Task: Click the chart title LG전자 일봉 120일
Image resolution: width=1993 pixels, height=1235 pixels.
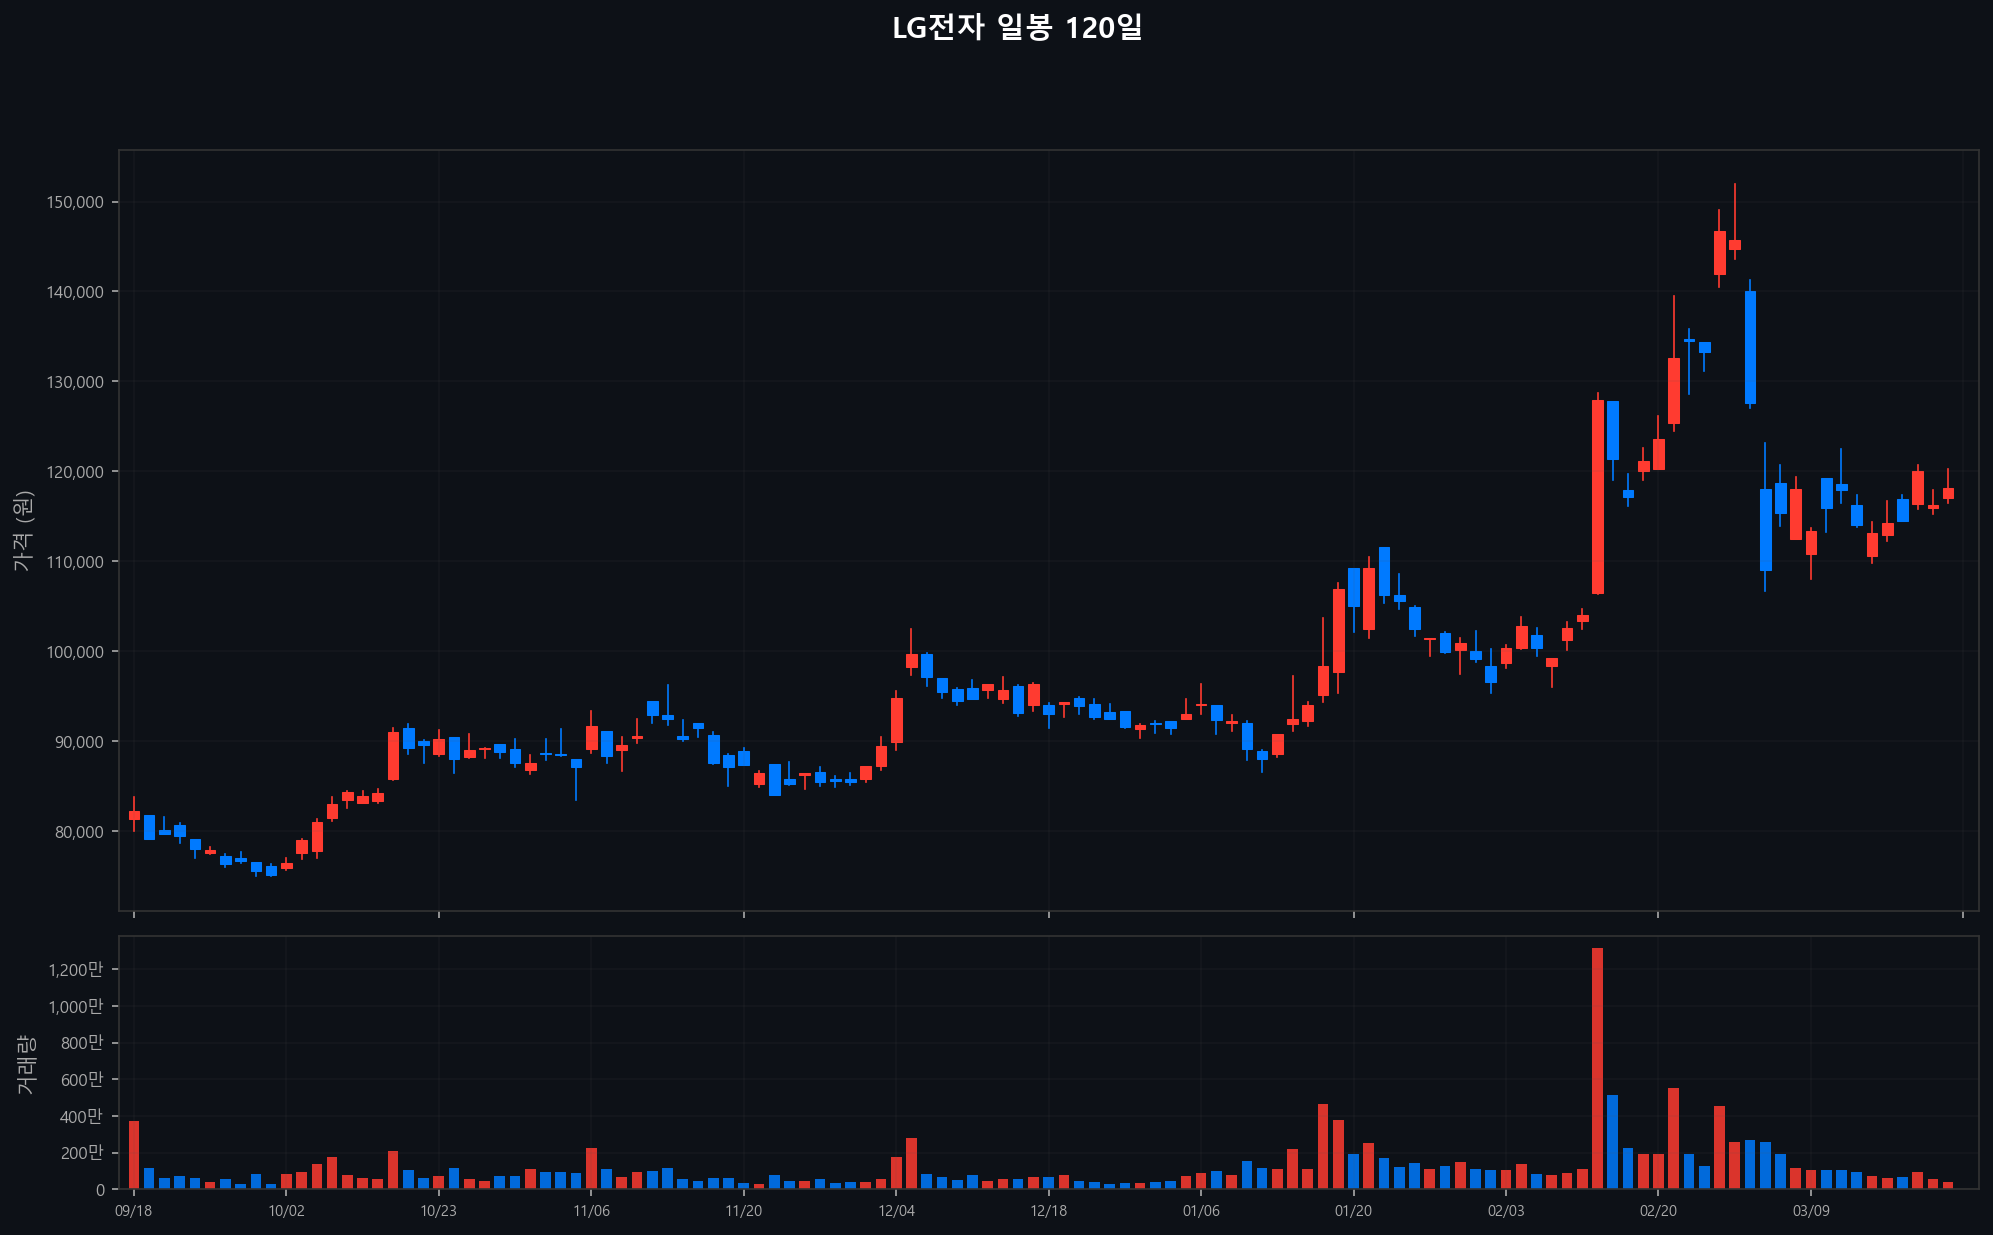Action: pyautogui.click(x=1017, y=28)
